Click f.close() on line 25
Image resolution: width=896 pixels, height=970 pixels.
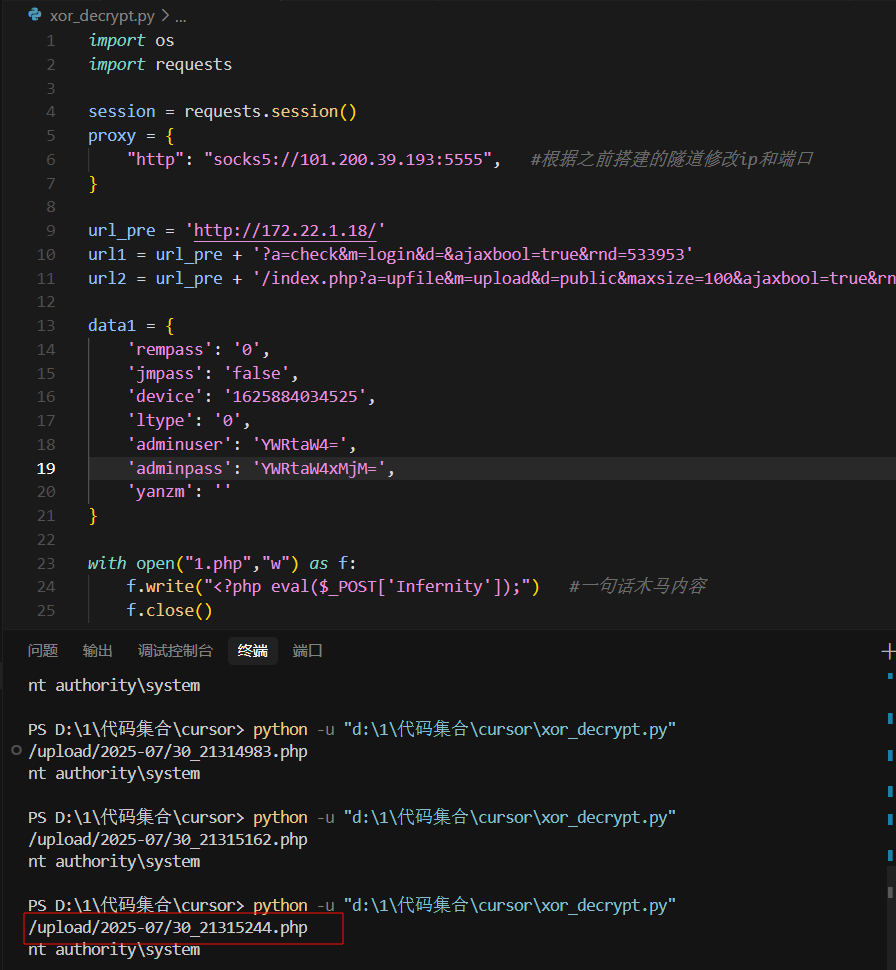coord(170,611)
